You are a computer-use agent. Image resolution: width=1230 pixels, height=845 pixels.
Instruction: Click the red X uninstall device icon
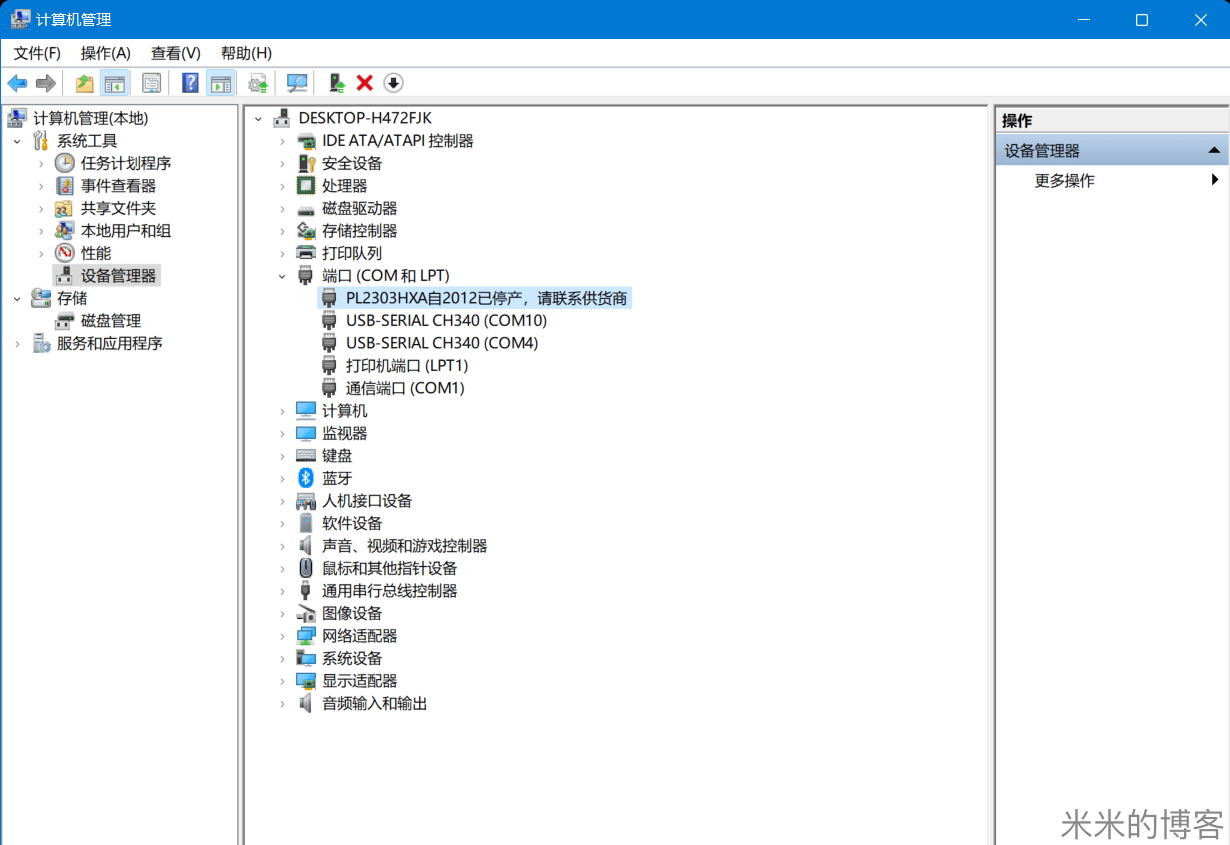click(x=364, y=83)
